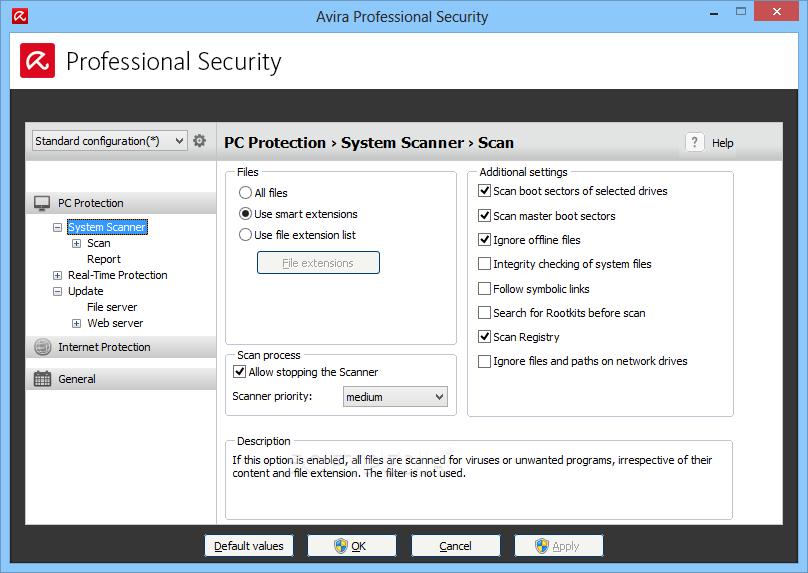The width and height of the screenshot is (808, 573).
Task: Click the Cancel button
Action: (x=456, y=546)
